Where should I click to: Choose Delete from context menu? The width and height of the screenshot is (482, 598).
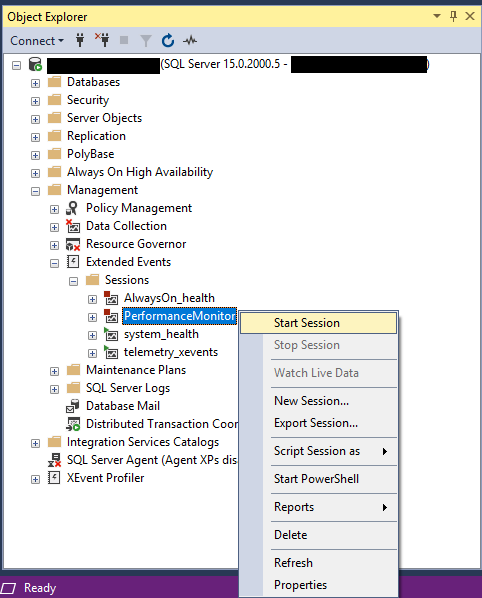tap(318, 535)
